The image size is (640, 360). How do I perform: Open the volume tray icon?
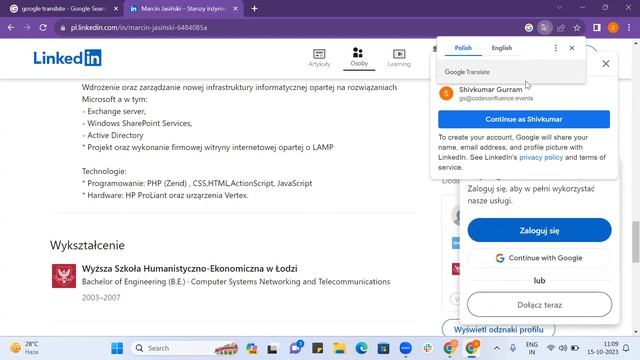(563, 348)
